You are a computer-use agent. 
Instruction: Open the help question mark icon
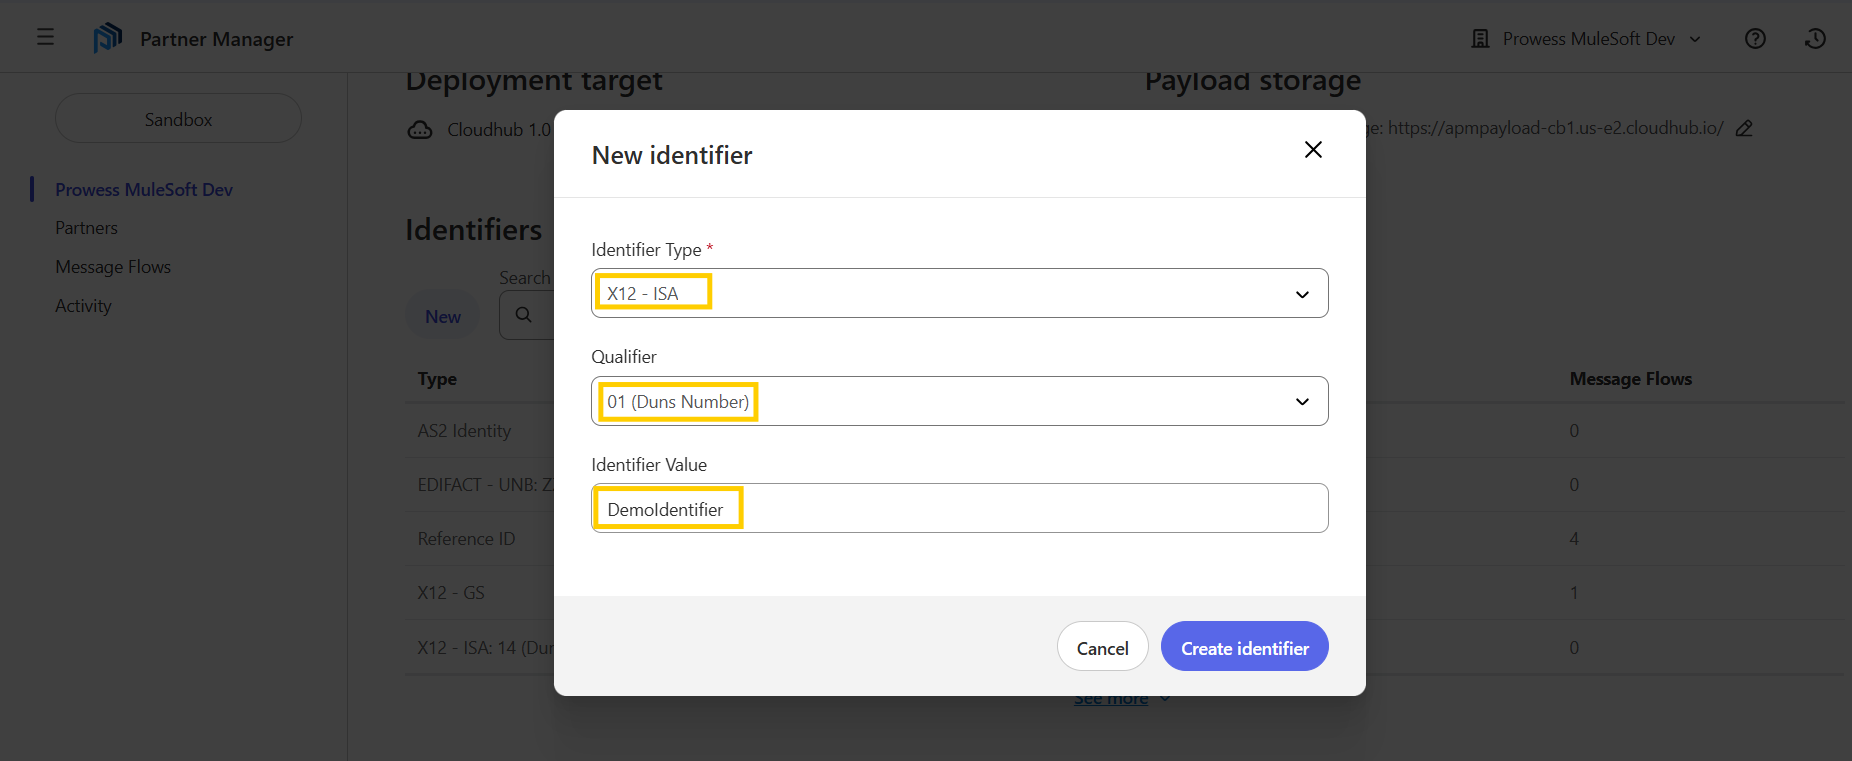(1755, 38)
